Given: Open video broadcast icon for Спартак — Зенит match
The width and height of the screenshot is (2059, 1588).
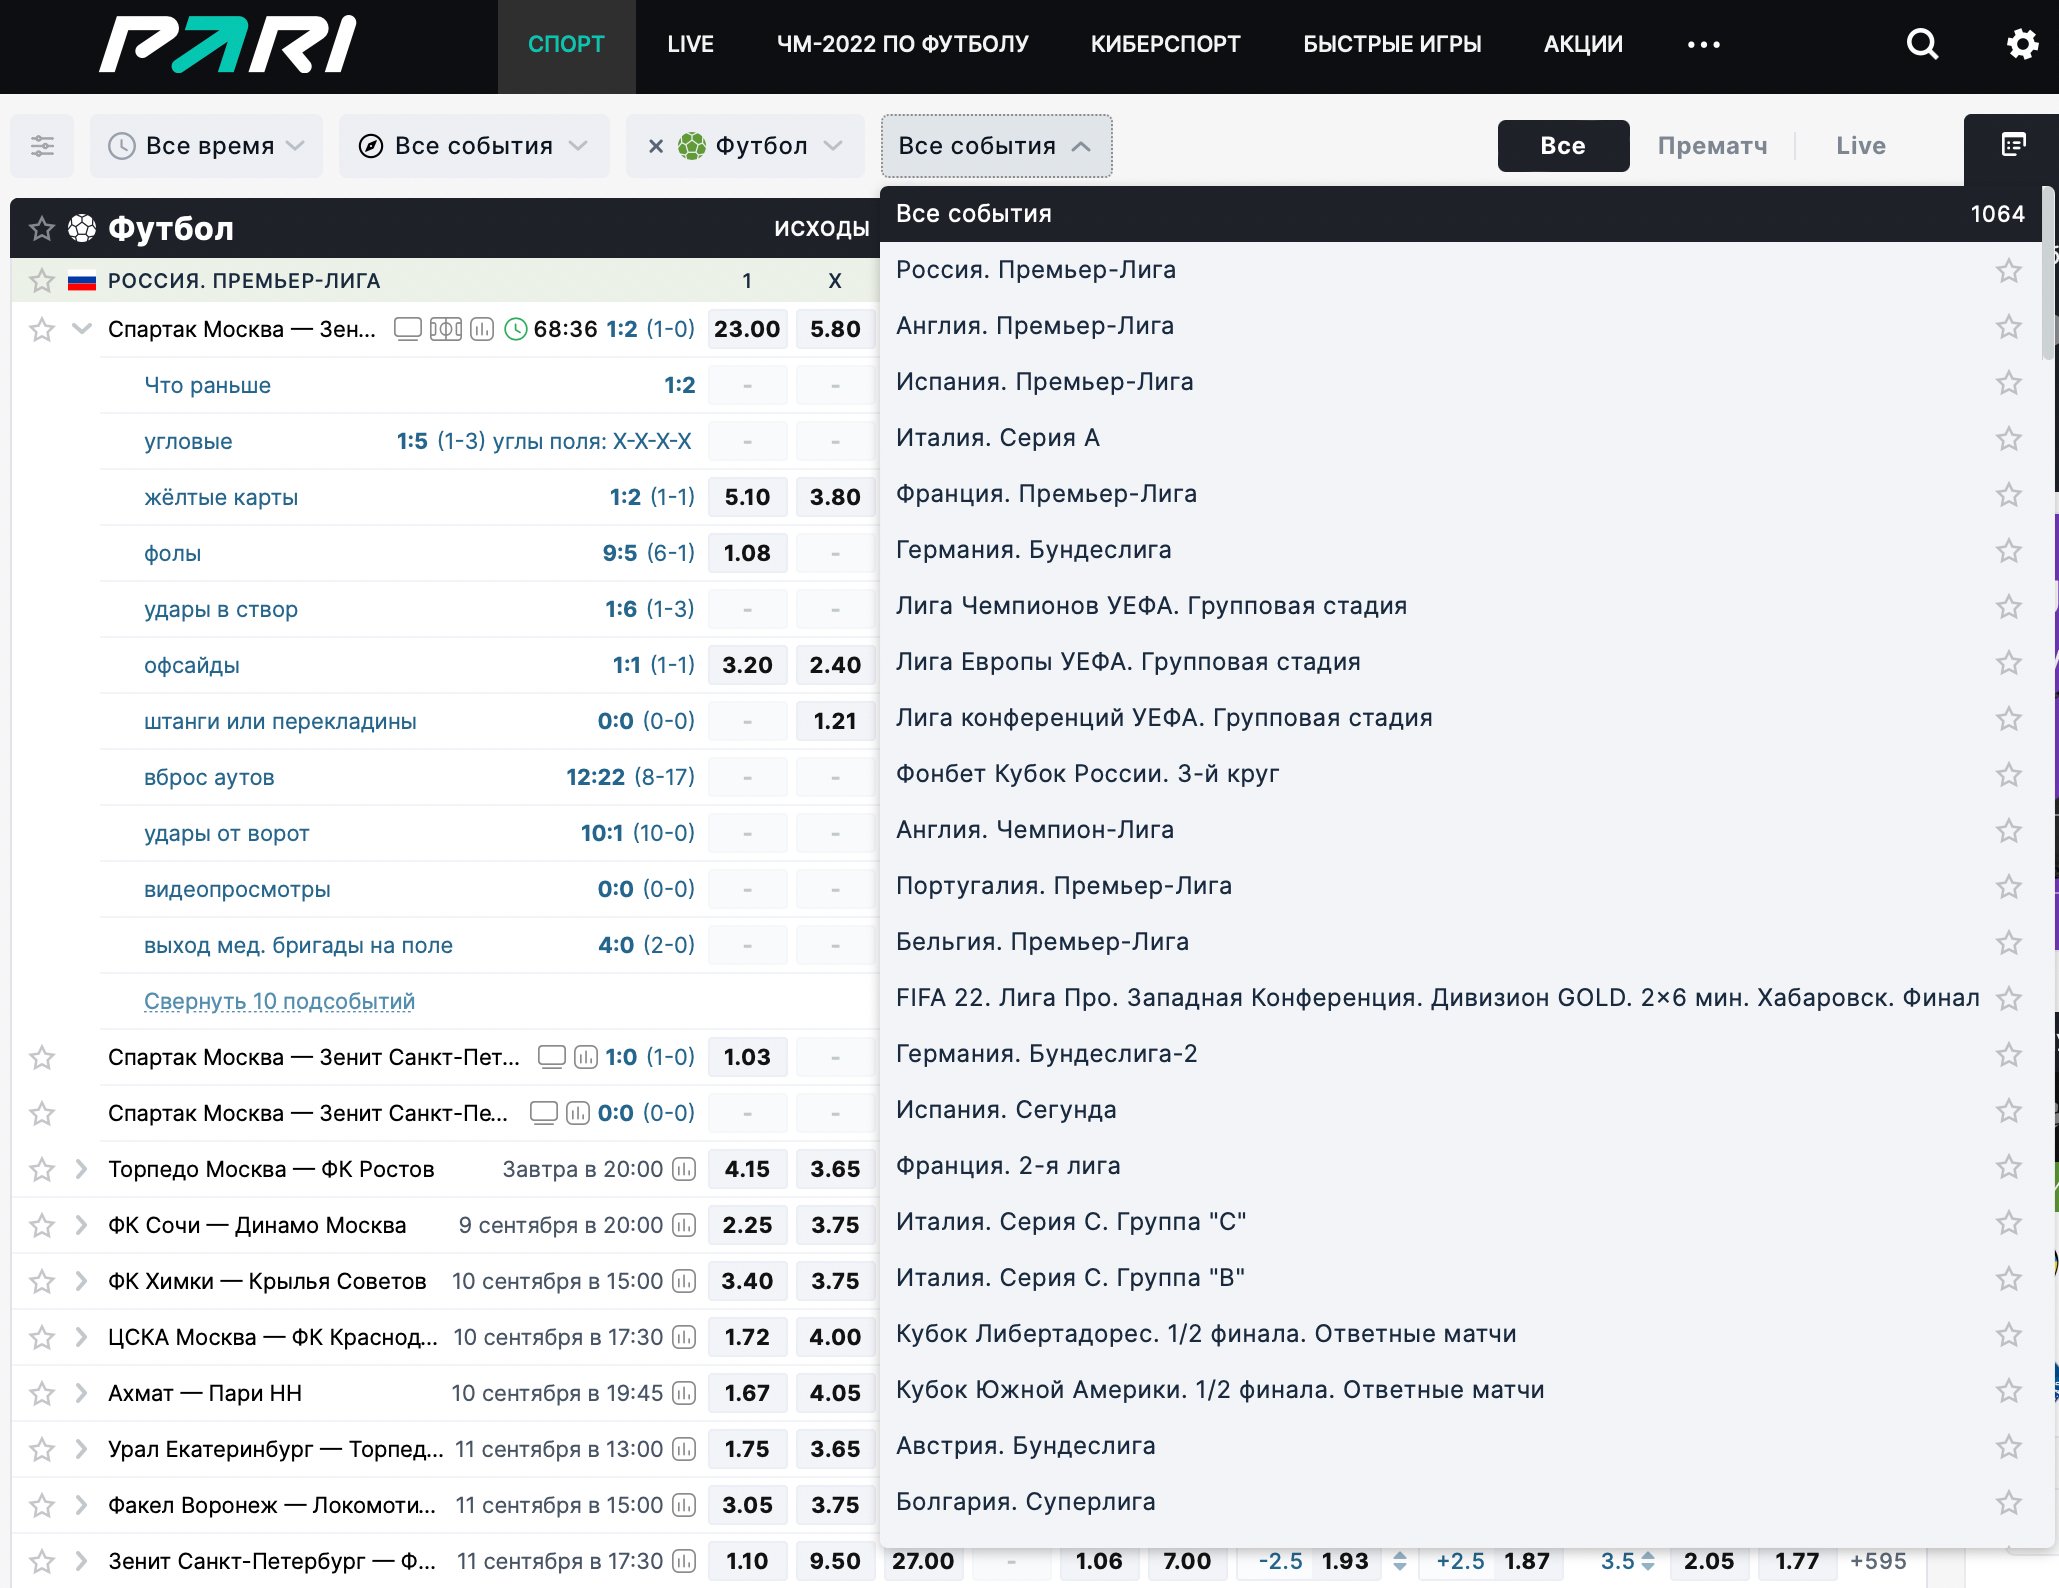Looking at the screenshot, I should pyautogui.click(x=407, y=329).
